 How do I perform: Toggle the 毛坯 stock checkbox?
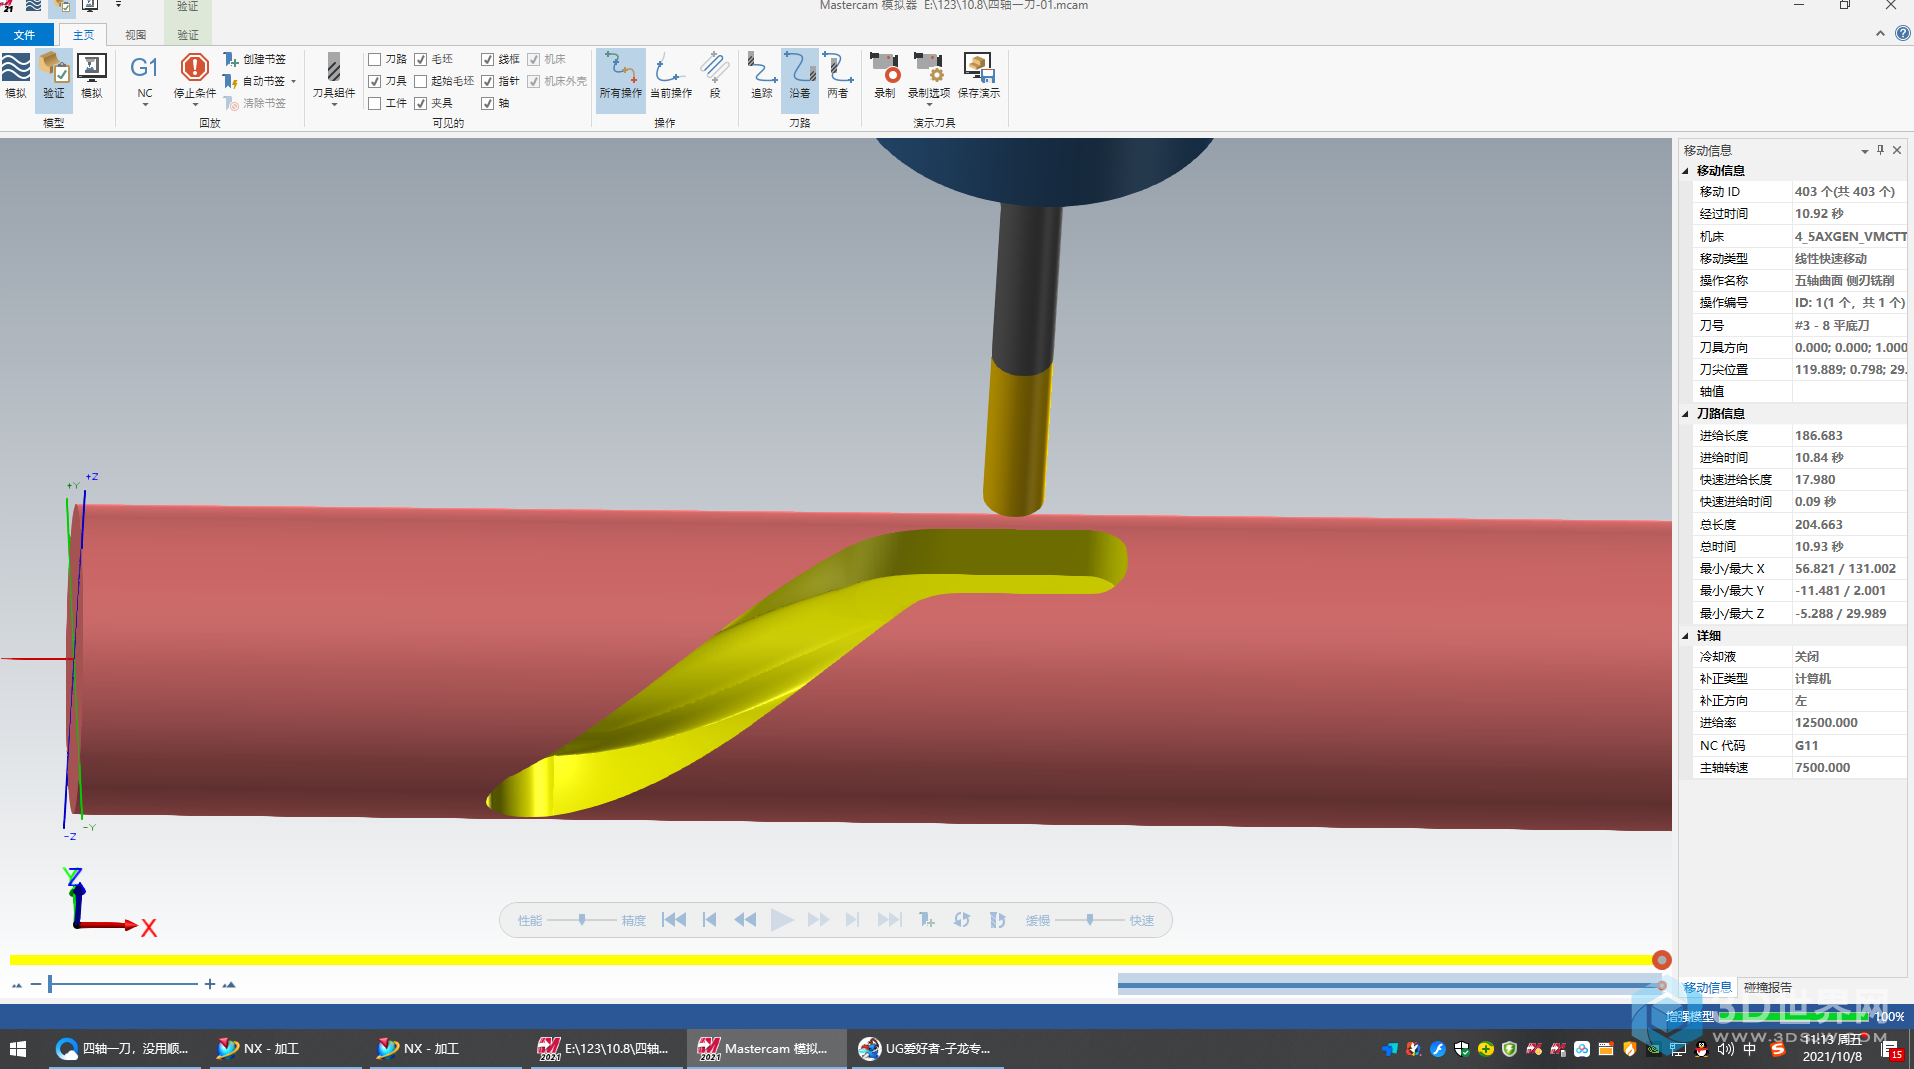[421, 59]
